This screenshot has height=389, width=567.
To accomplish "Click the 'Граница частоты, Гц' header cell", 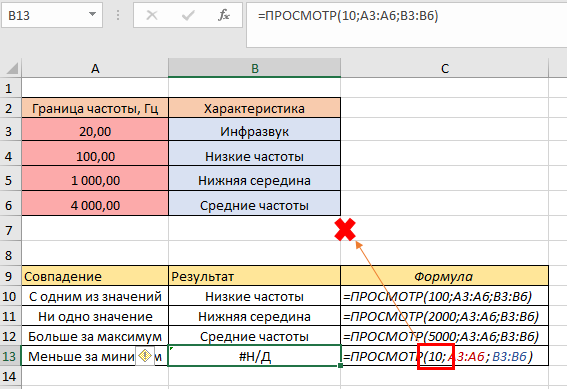I will click(95, 108).
